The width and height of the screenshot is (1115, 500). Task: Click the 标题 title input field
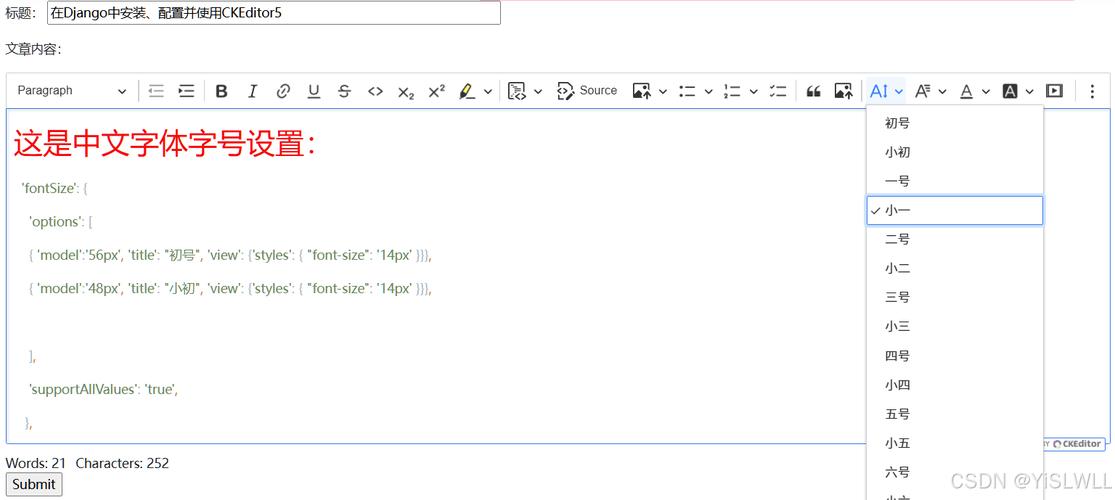273,13
